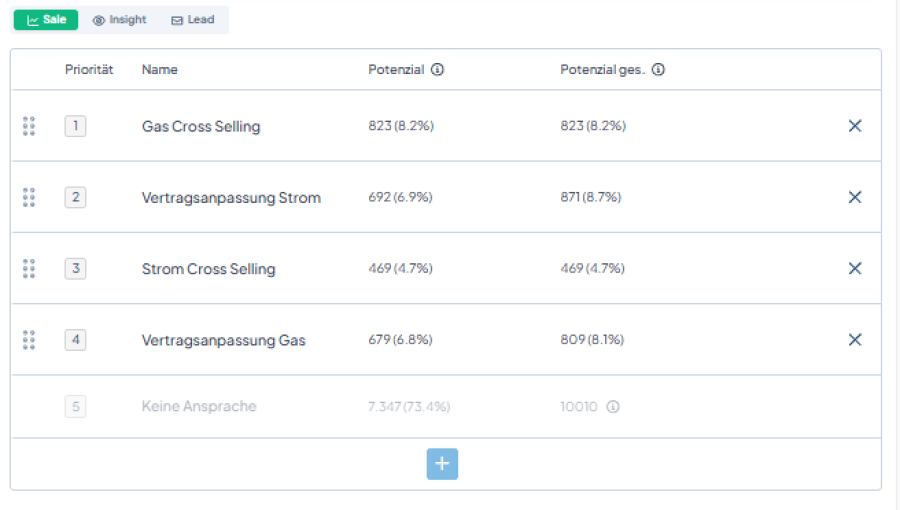900x510 pixels.
Task: Click the Keine Ansprache row label
Action: (x=199, y=407)
